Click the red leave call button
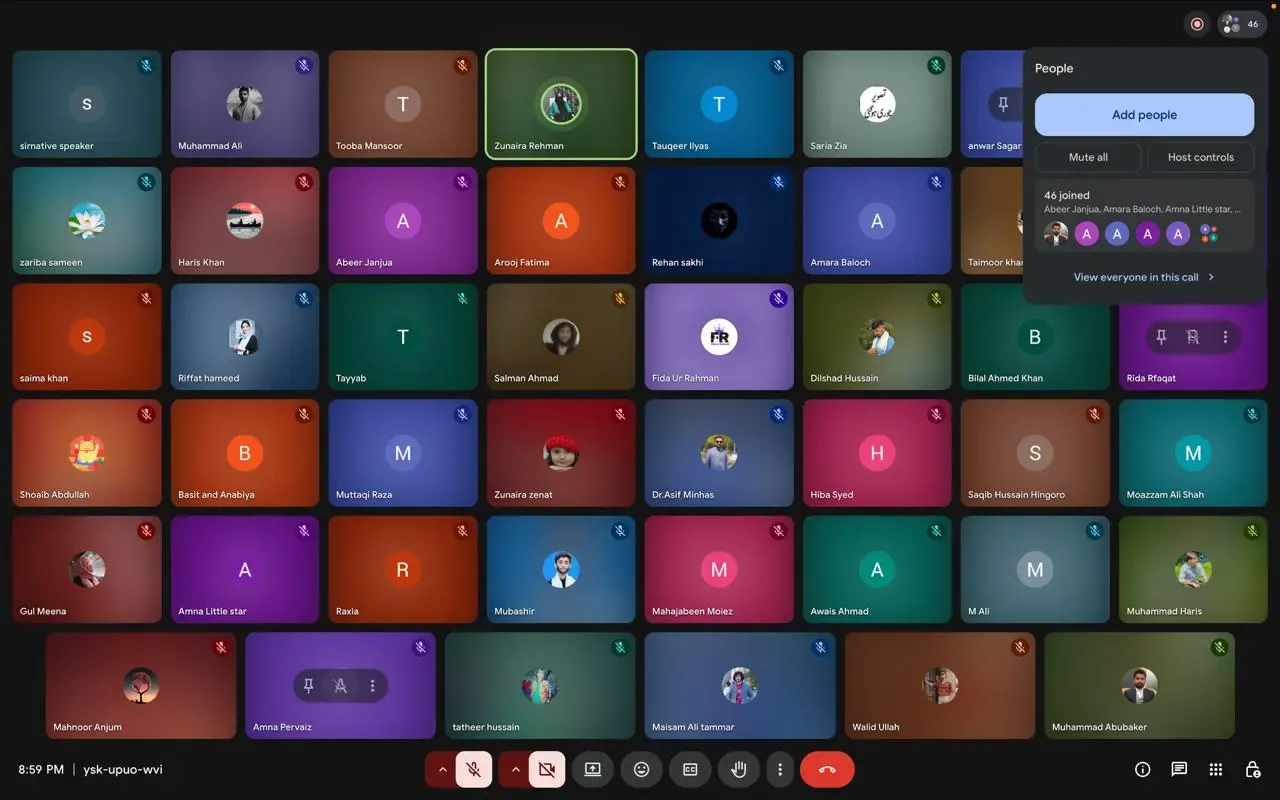This screenshot has height=800, width=1280. coord(827,769)
